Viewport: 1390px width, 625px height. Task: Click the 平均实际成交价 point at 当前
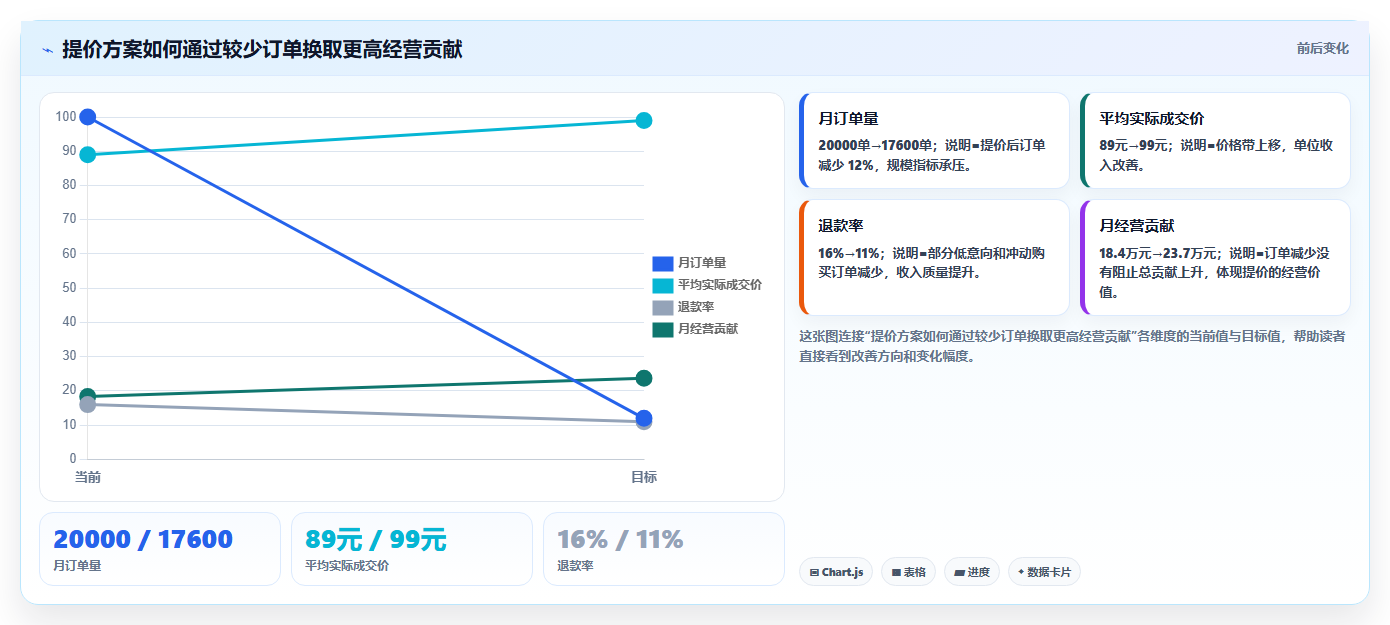tap(87, 154)
